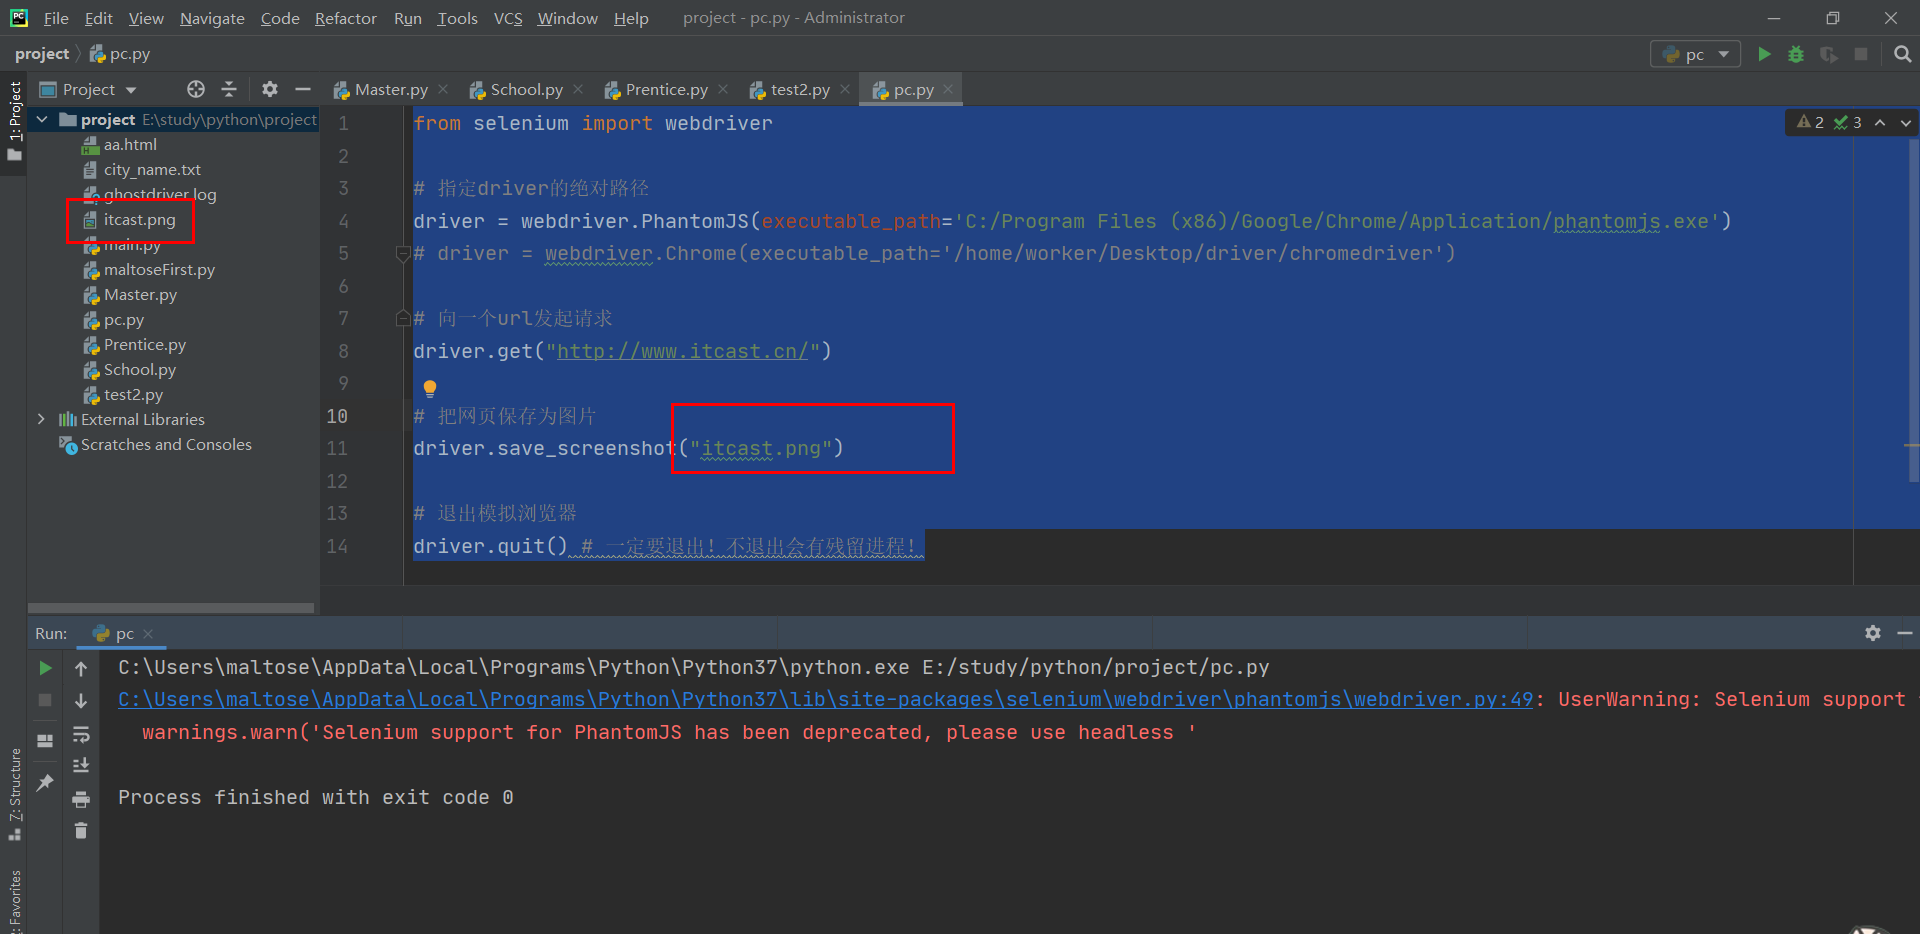Viewport: 1920px width, 934px height.
Task: Hide the Project panel with minus icon
Action: [303, 89]
